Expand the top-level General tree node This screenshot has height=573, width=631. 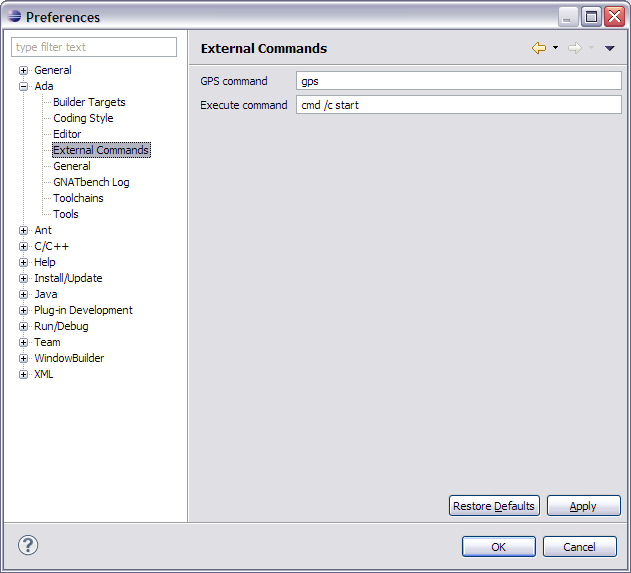[23, 70]
